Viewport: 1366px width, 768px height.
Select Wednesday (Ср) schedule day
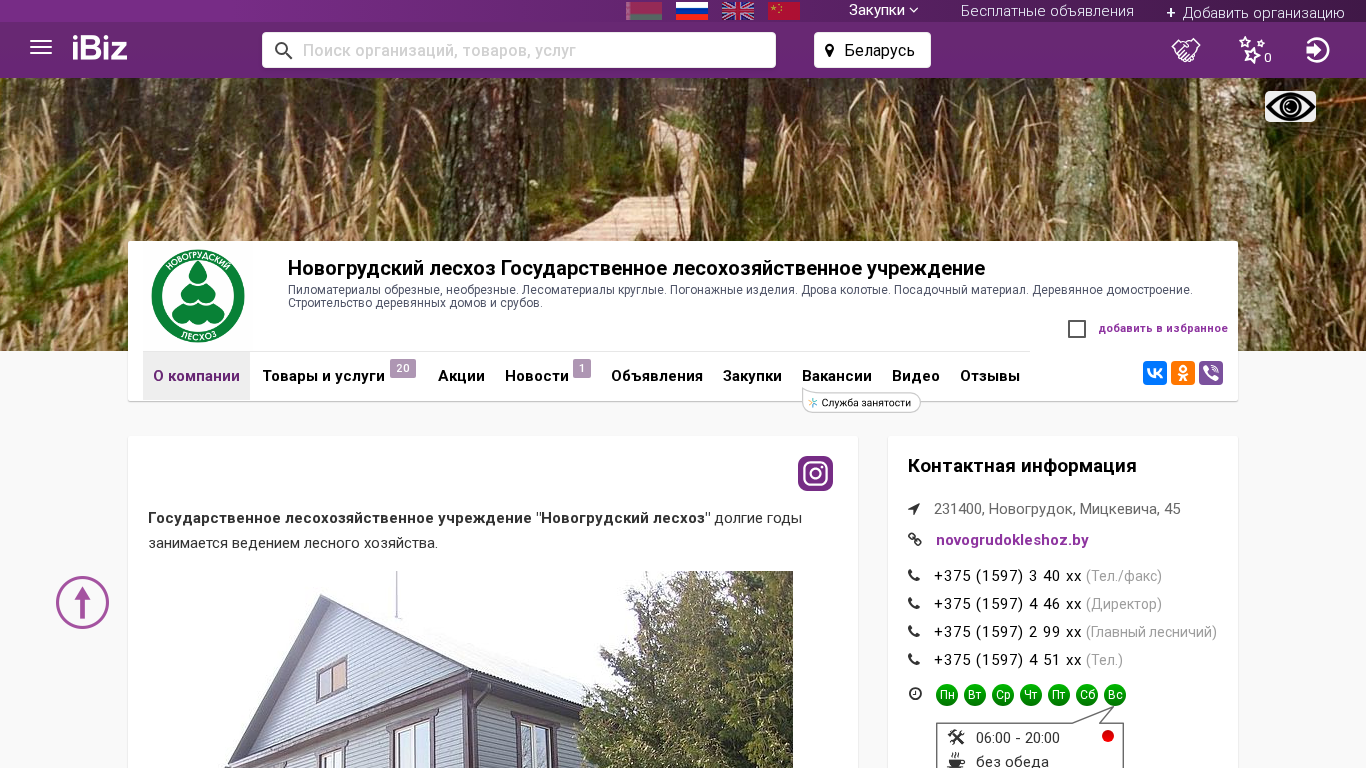click(x=1003, y=695)
